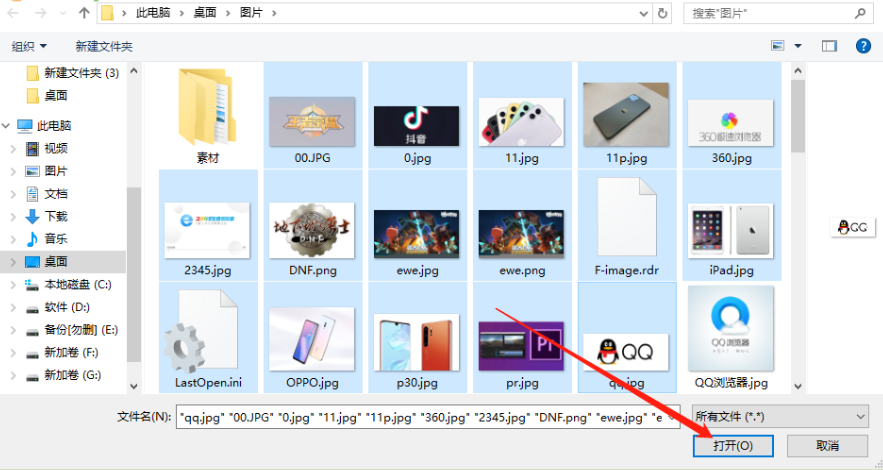The height and width of the screenshot is (470, 883).
Task: Click the change view icon
Action: point(778,46)
